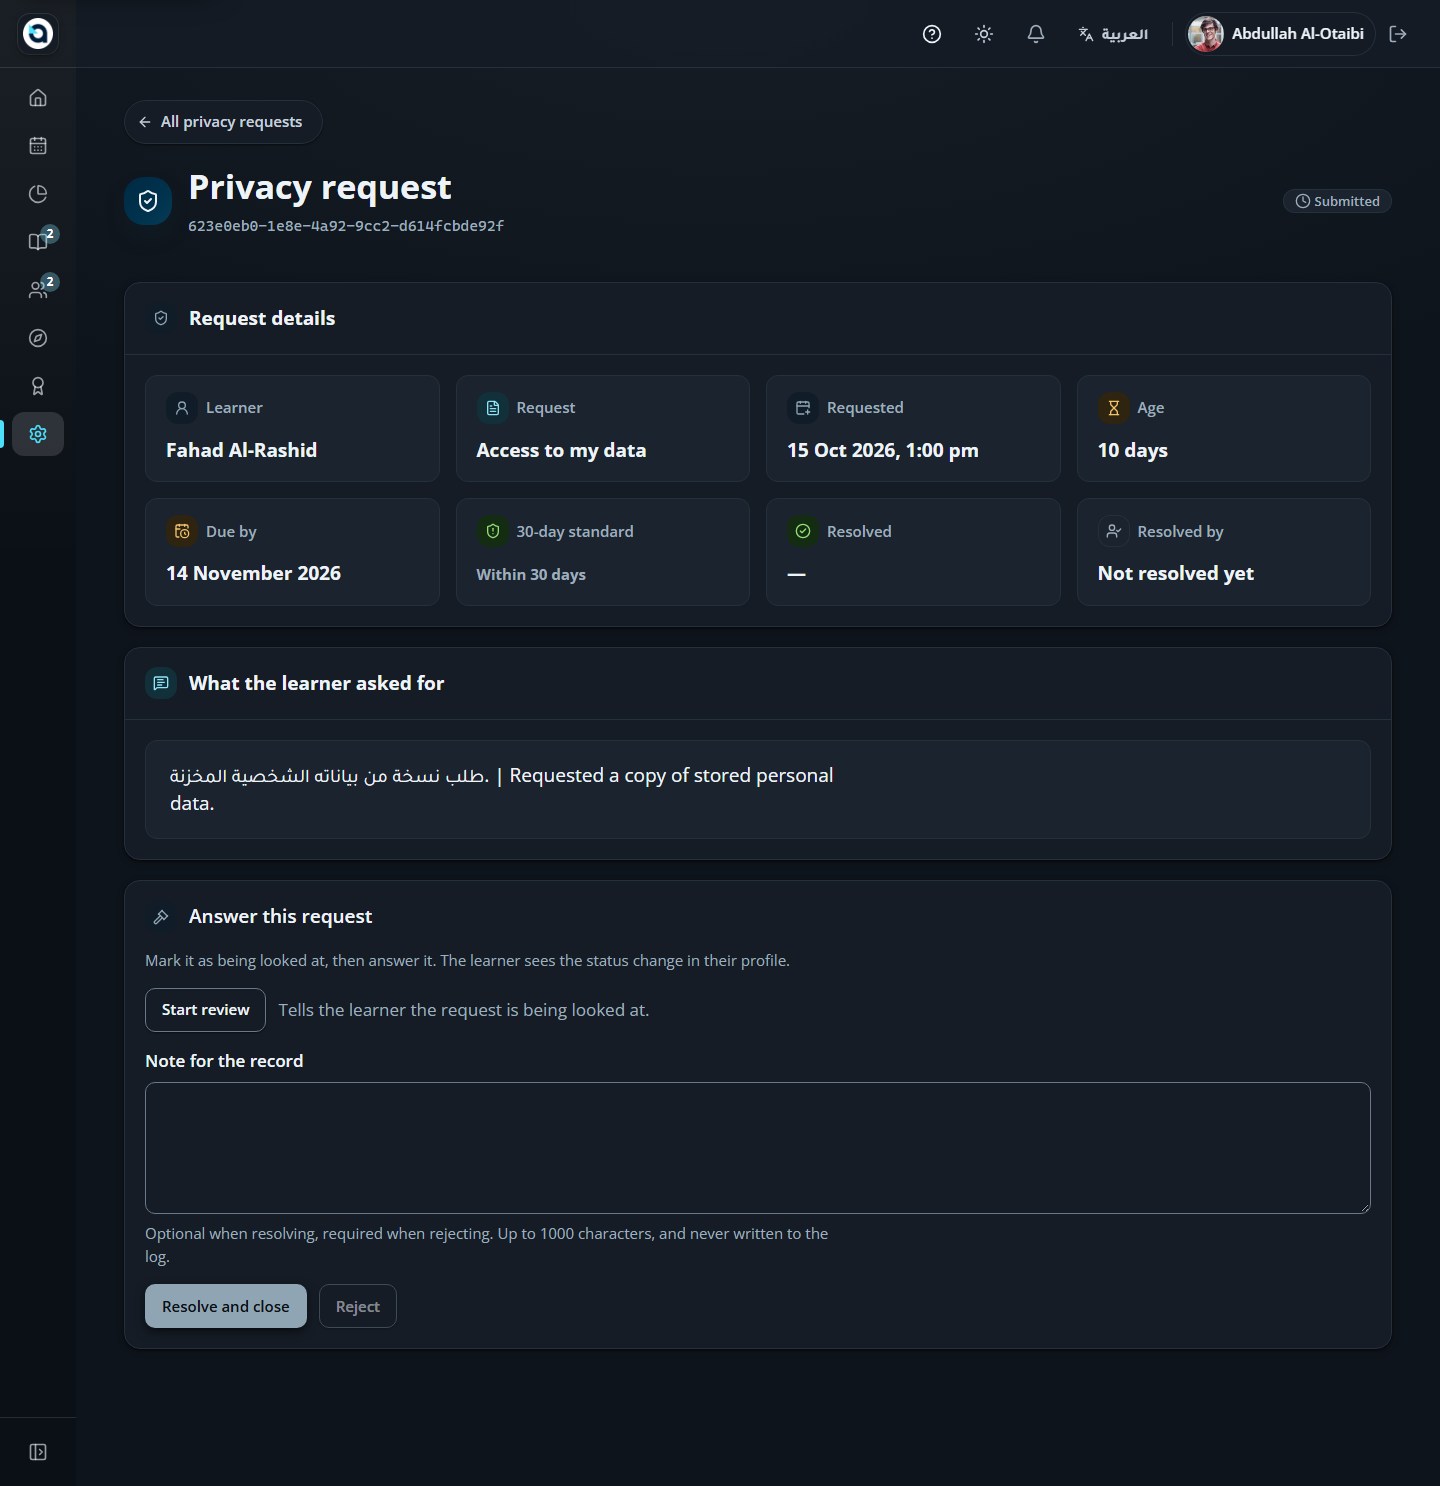The height and width of the screenshot is (1486, 1440).
Task: Open Abdullah Al-Otaibi's profile menu
Action: click(1278, 34)
